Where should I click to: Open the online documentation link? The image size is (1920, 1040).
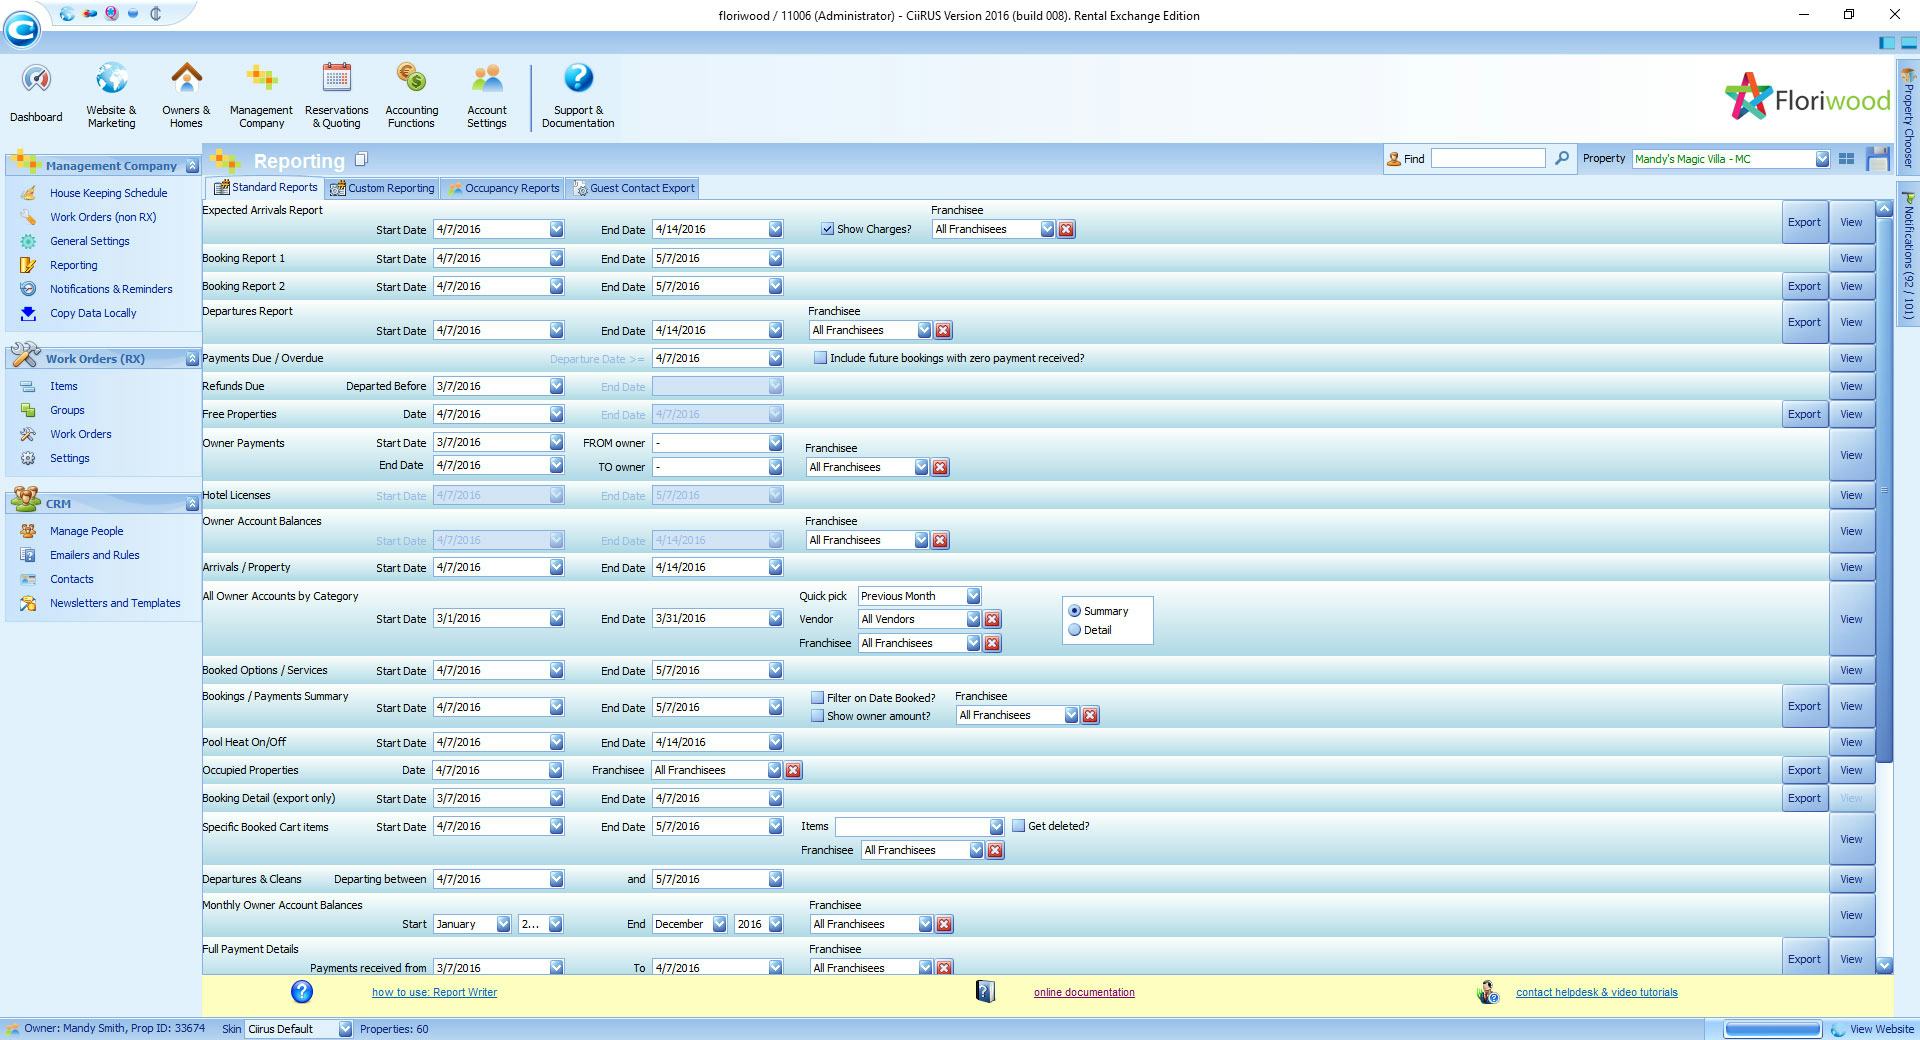pos(1084,993)
